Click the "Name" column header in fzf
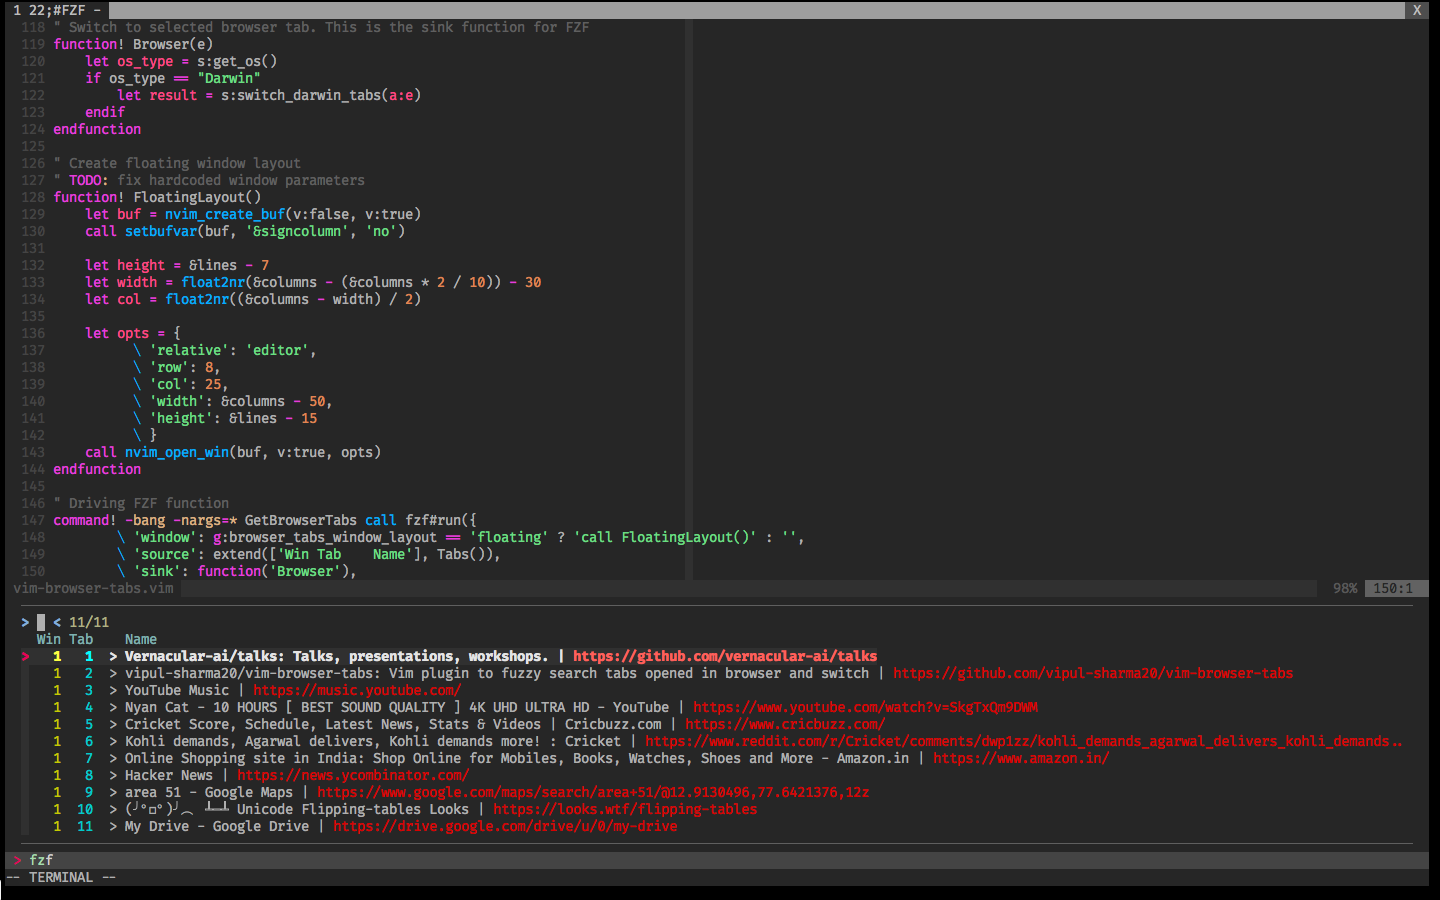1440x900 pixels. pos(141,639)
